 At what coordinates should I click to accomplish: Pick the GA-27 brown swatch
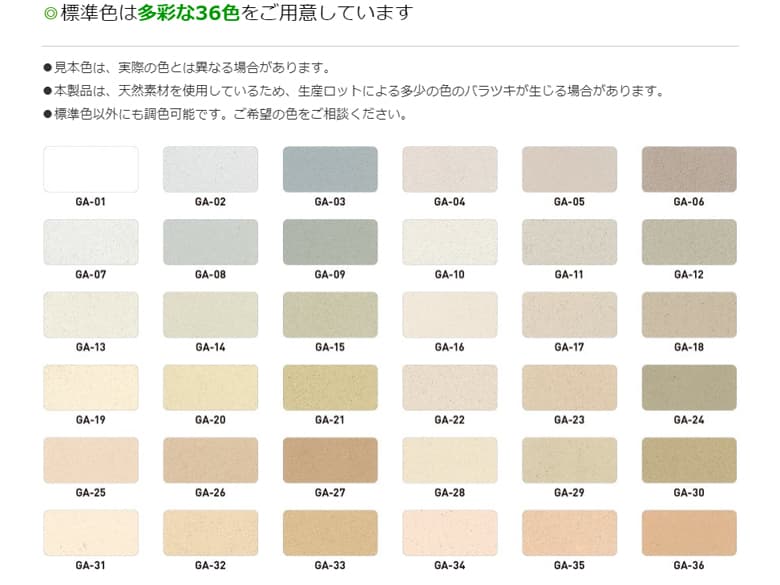(x=330, y=460)
